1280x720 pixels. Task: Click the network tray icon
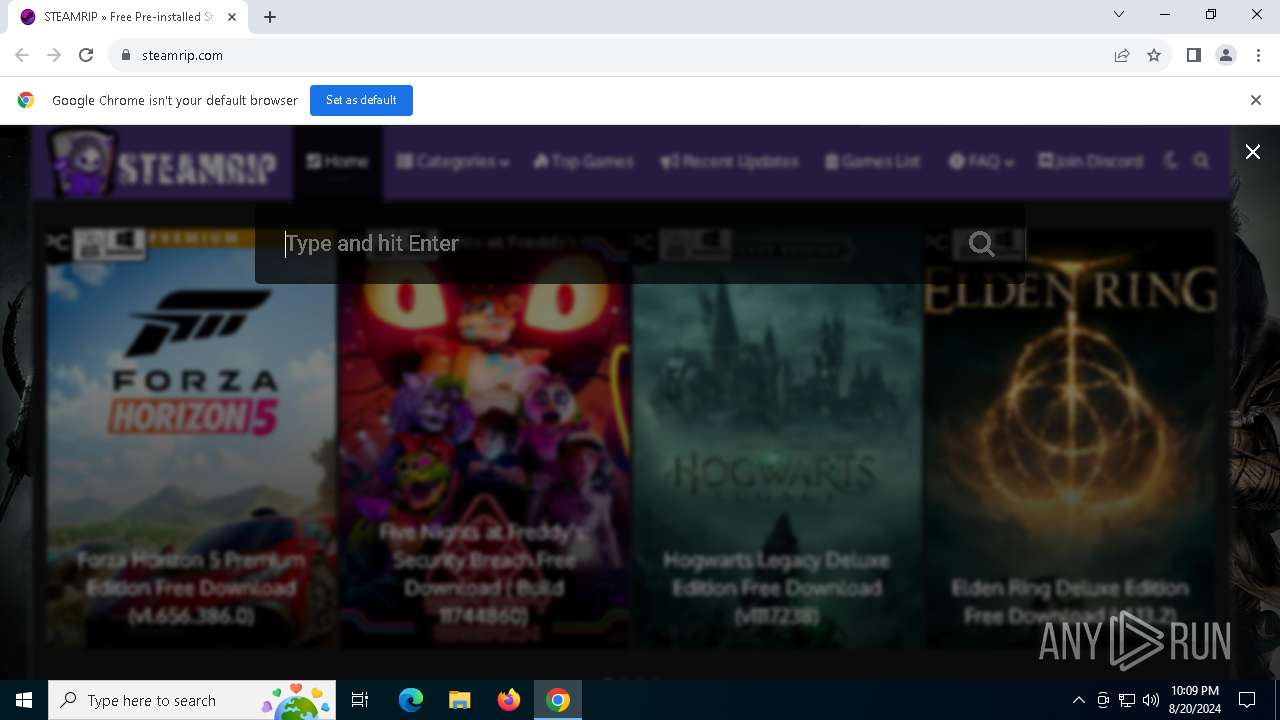click(1127, 700)
